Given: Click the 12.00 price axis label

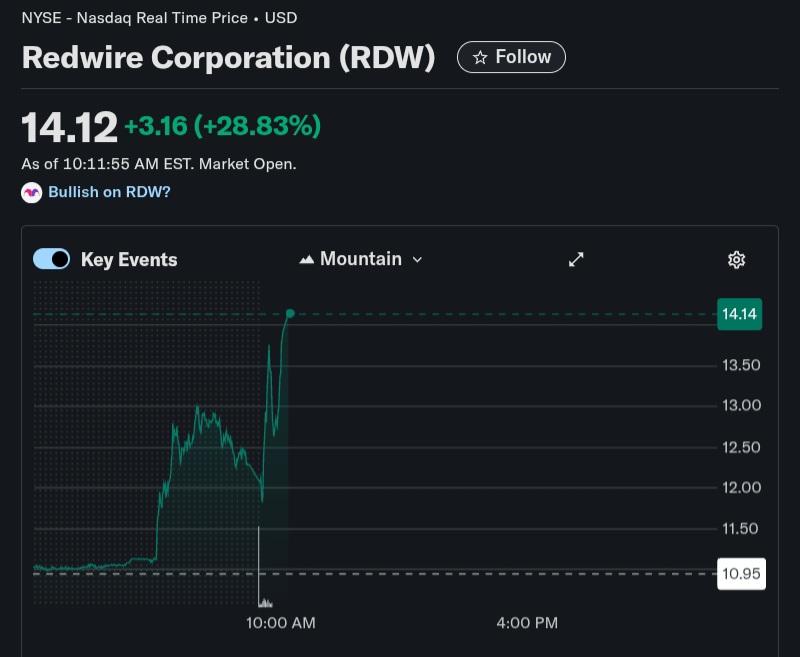Looking at the screenshot, I should click(x=741, y=487).
